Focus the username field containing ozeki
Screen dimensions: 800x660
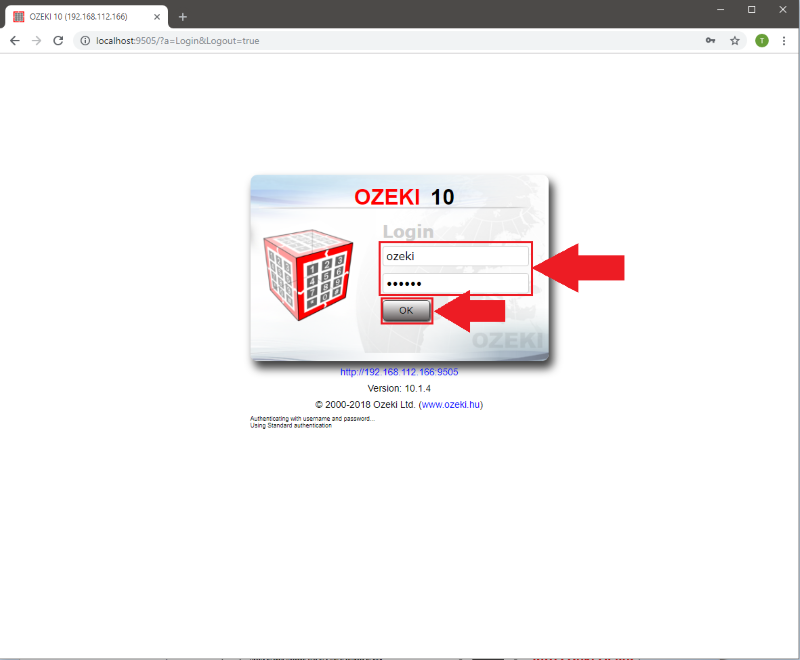coord(455,256)
